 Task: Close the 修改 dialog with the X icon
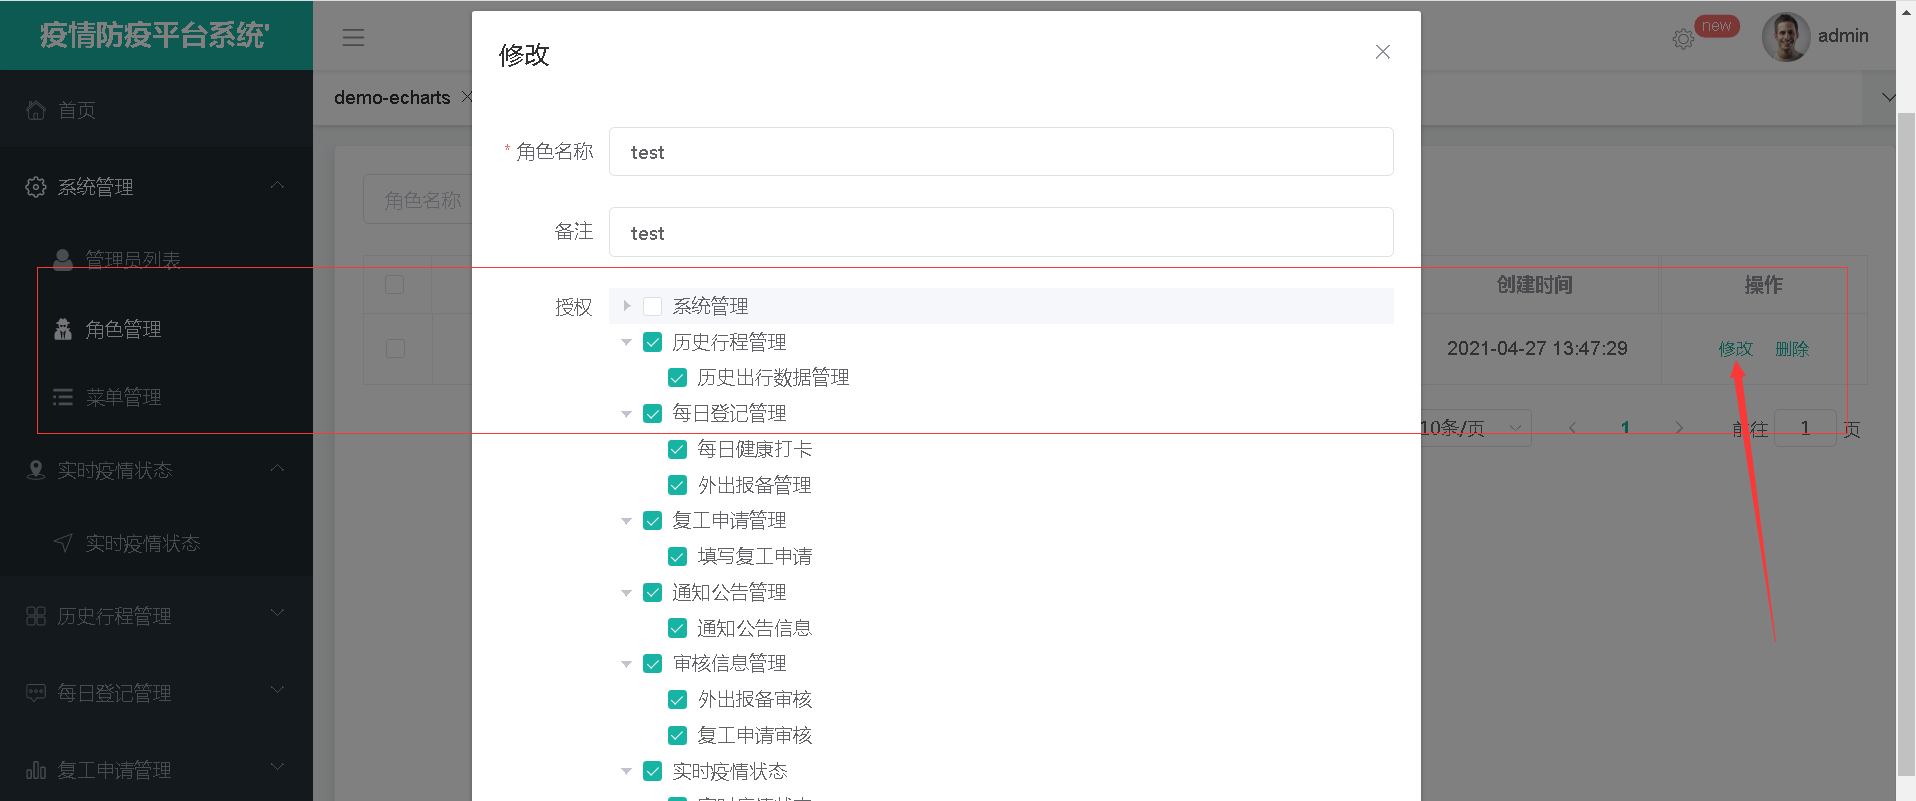click(1383, 52)
